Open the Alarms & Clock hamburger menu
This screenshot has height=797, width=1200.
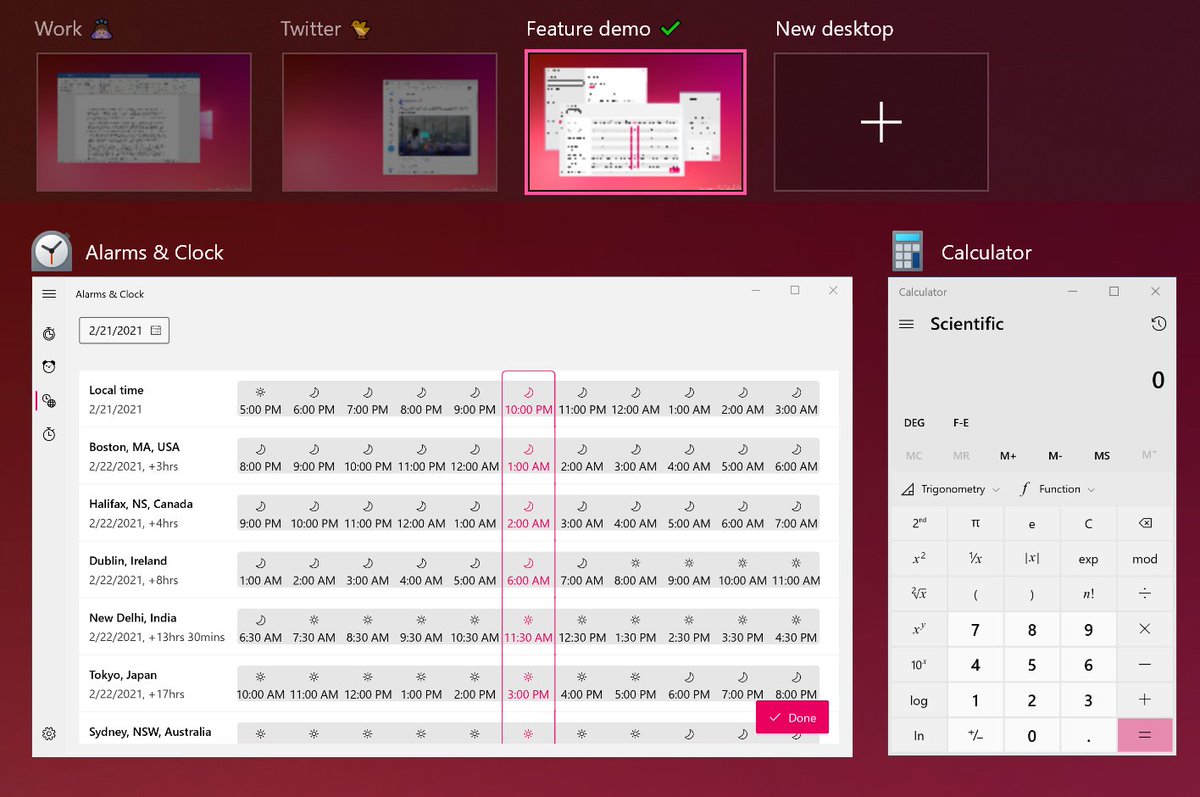click(x=49, y=294)
